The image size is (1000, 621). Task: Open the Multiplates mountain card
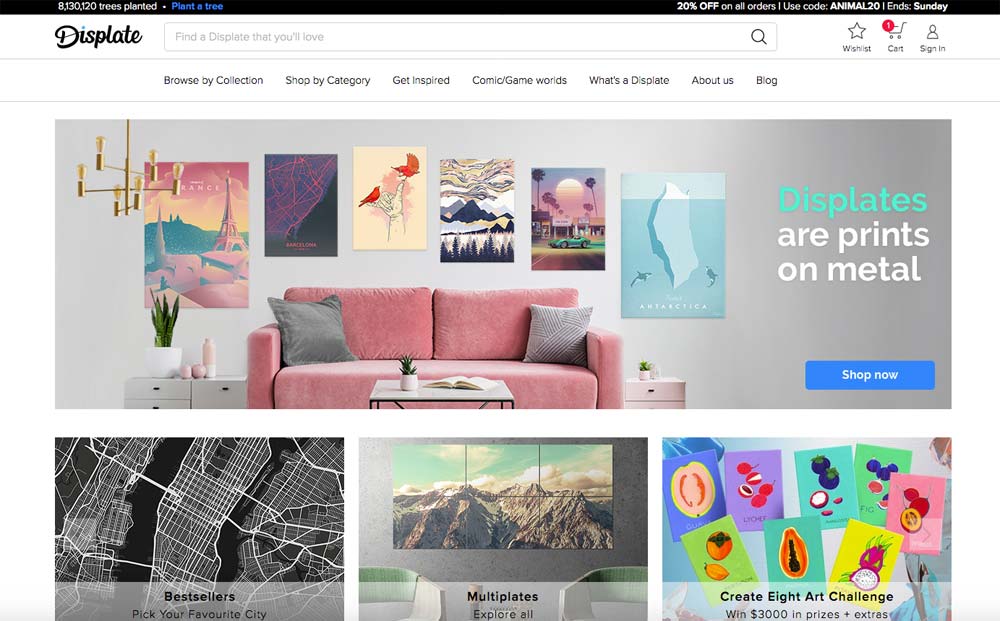coord(503,529)
